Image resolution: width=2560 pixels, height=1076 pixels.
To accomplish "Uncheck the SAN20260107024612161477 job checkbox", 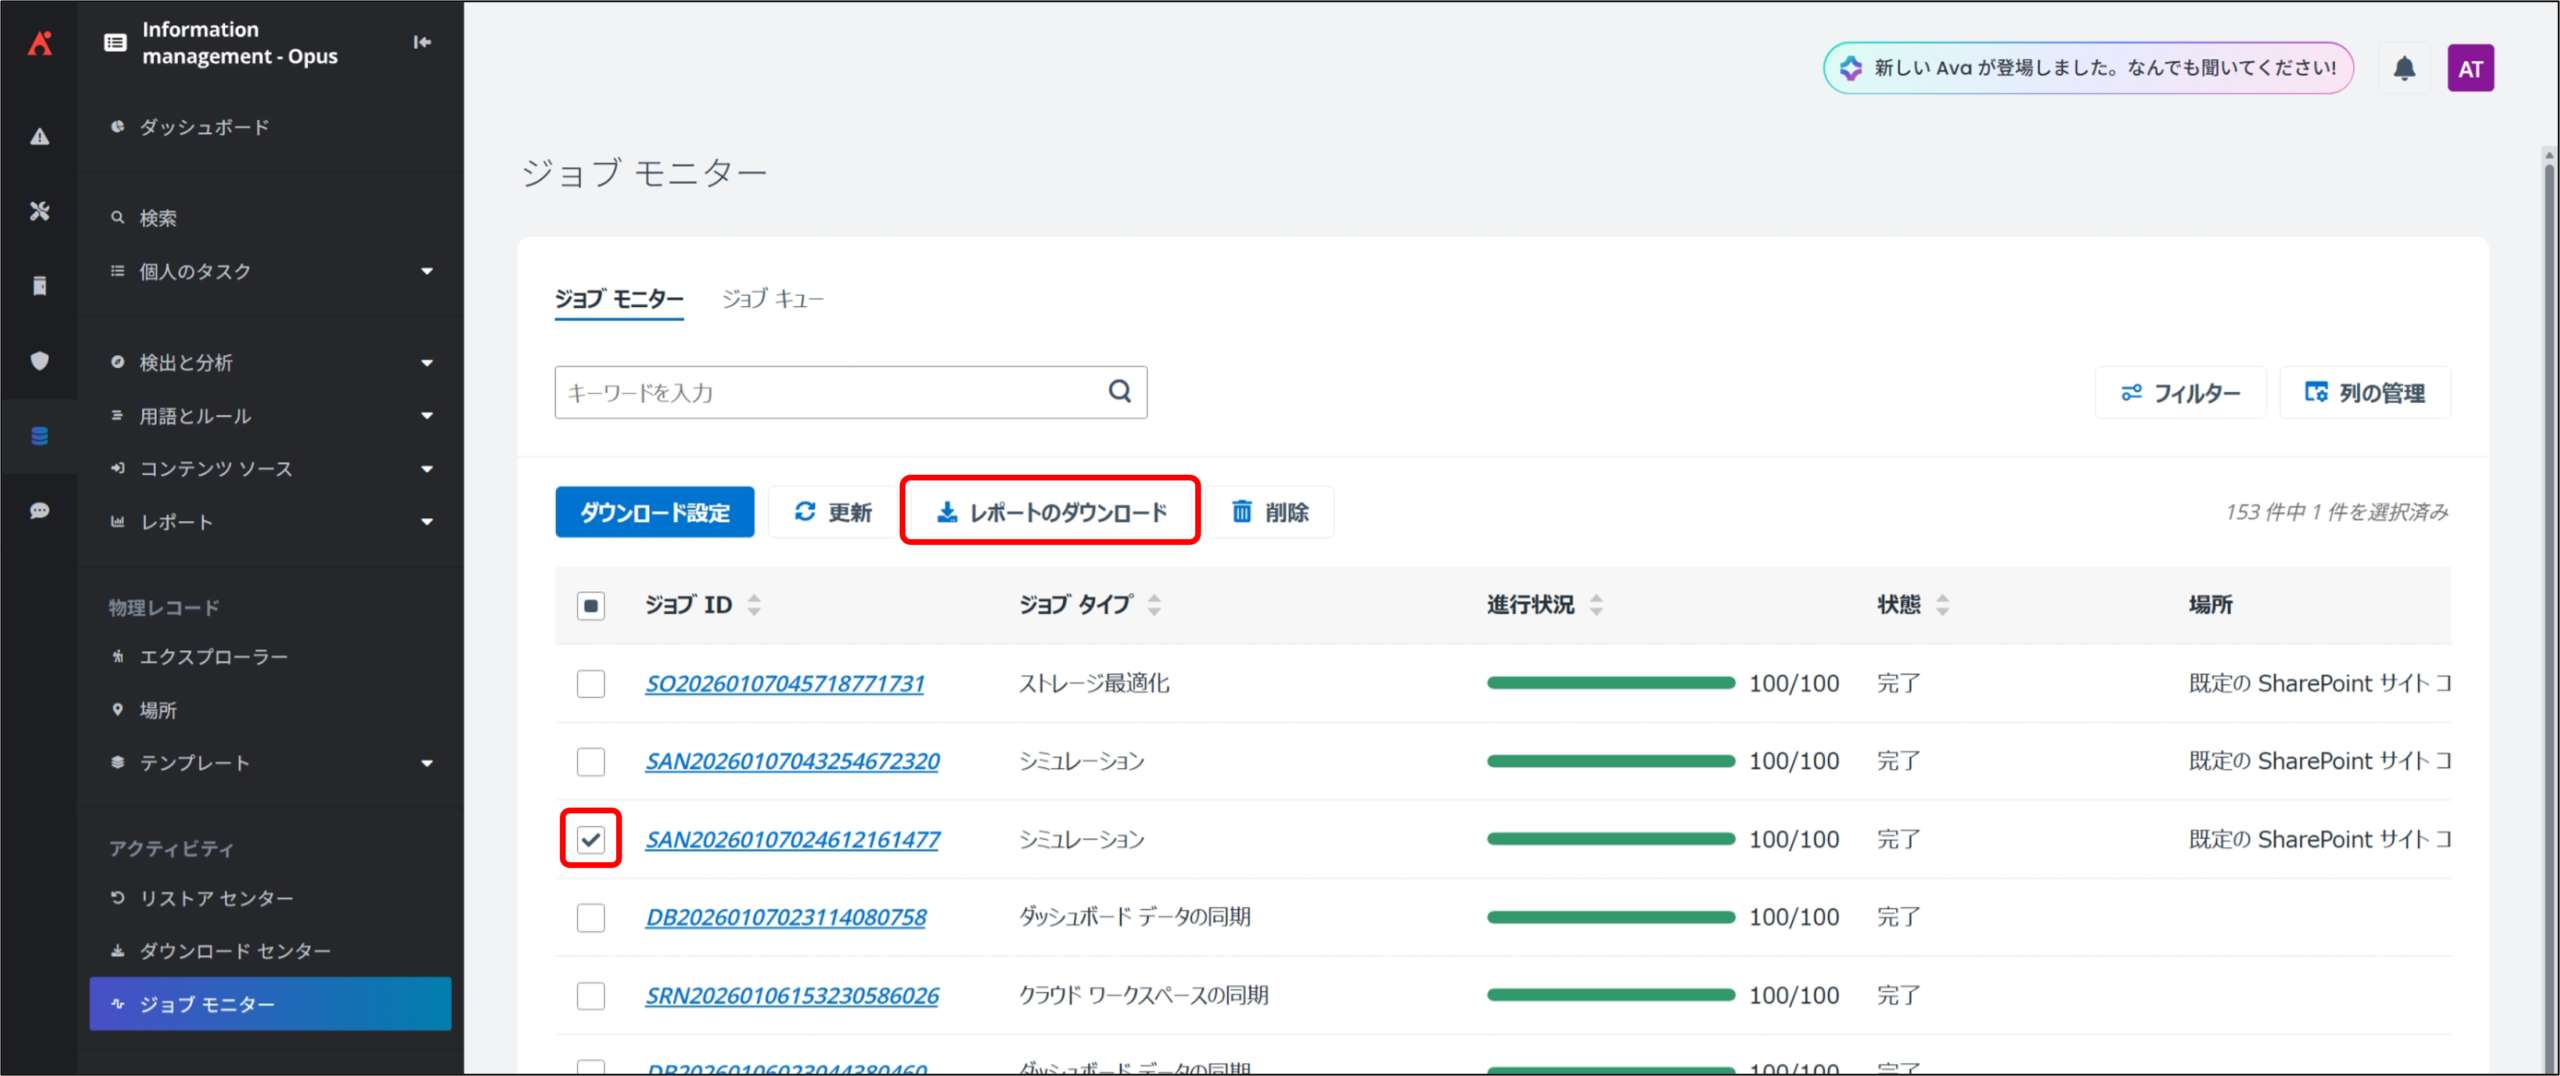I will point(591,839).
